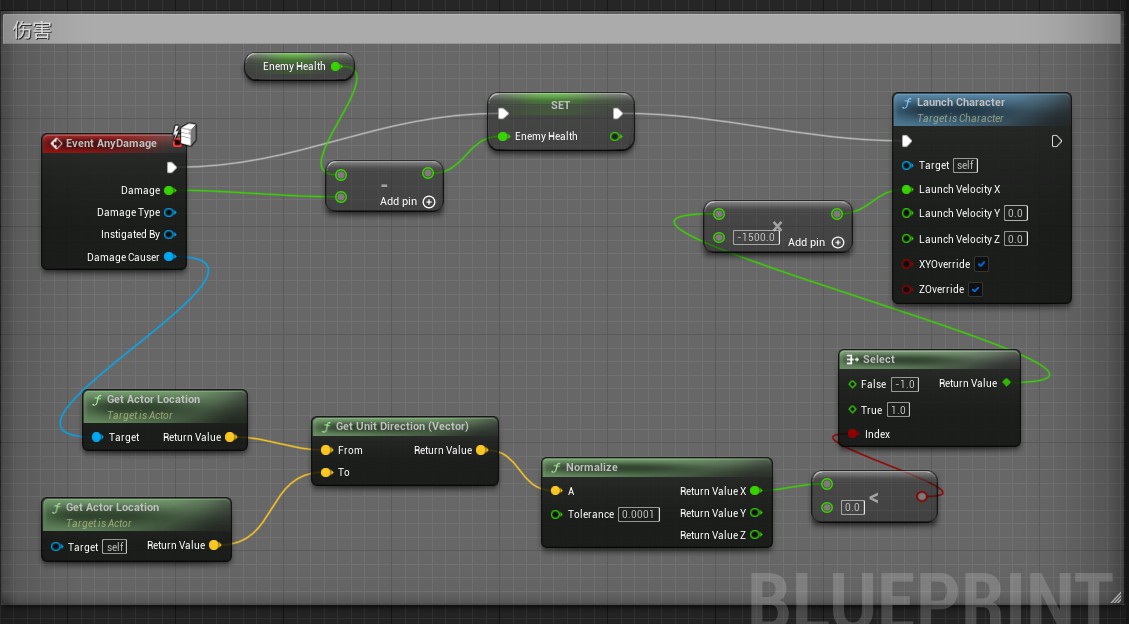The image size is (1129, 624).
Task: Click the Select node Index pin
Action: click(x=852, y=434)
